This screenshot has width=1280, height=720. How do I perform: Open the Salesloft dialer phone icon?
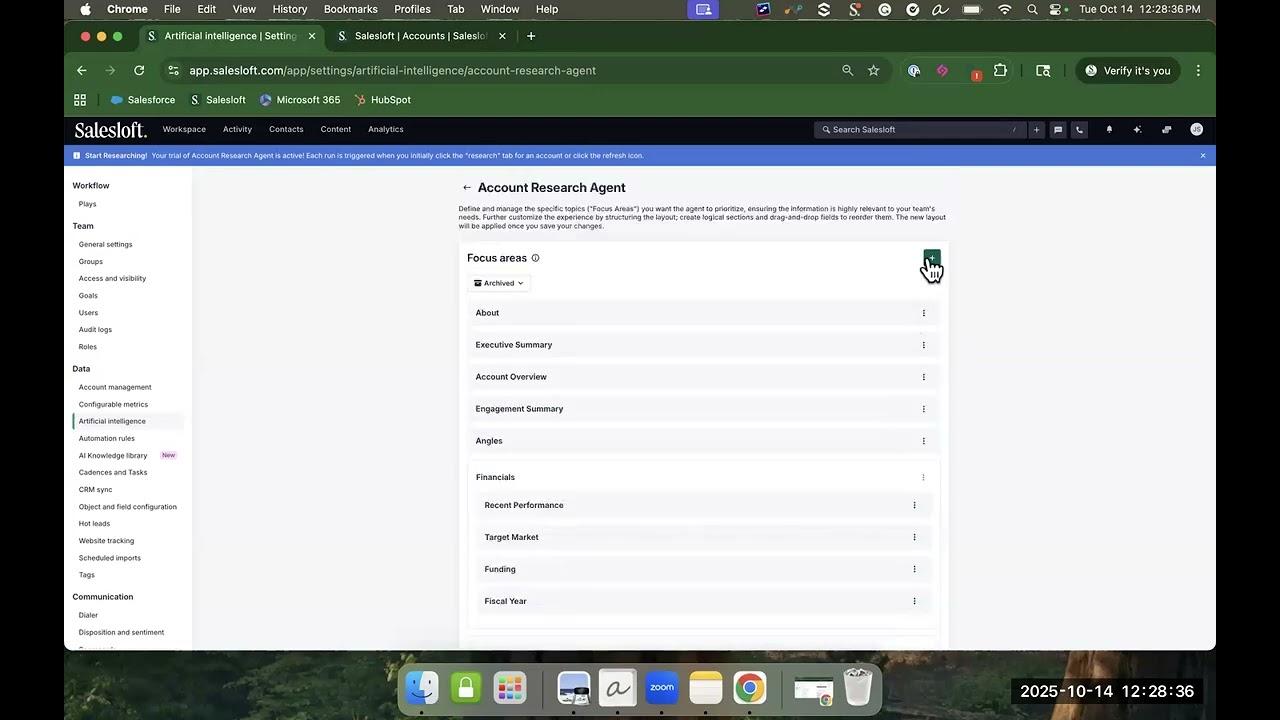pyautogui.click(x=1079, y=129)
